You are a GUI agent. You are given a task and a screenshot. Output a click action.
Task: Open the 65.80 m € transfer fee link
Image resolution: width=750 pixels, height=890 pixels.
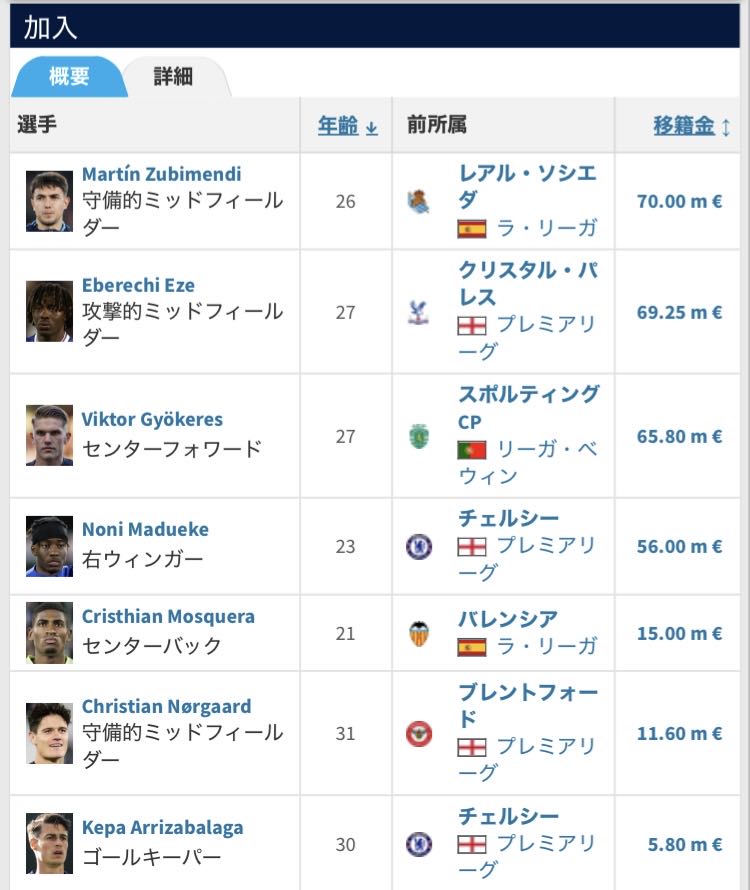pos(679,436)
